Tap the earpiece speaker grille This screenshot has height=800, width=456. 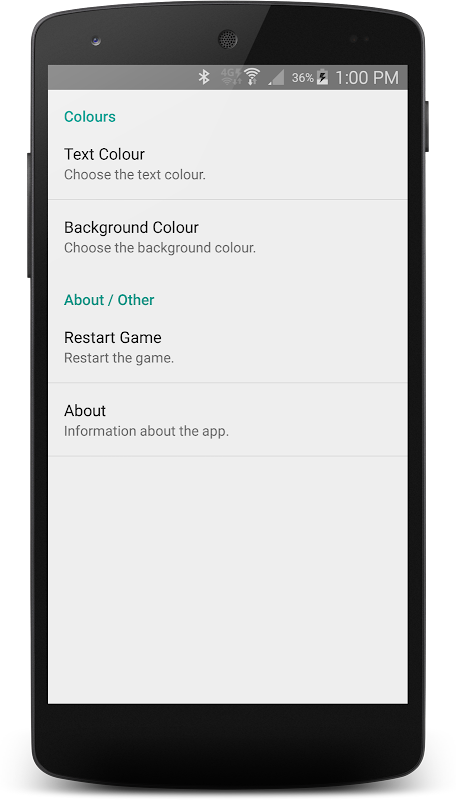coord(227,39)
